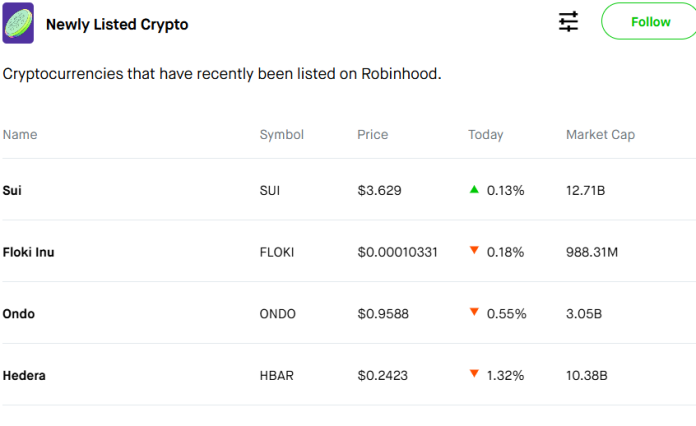Click the Newly Listed Crypto list icon
696x426 pixels.
[x=19, y=23]
